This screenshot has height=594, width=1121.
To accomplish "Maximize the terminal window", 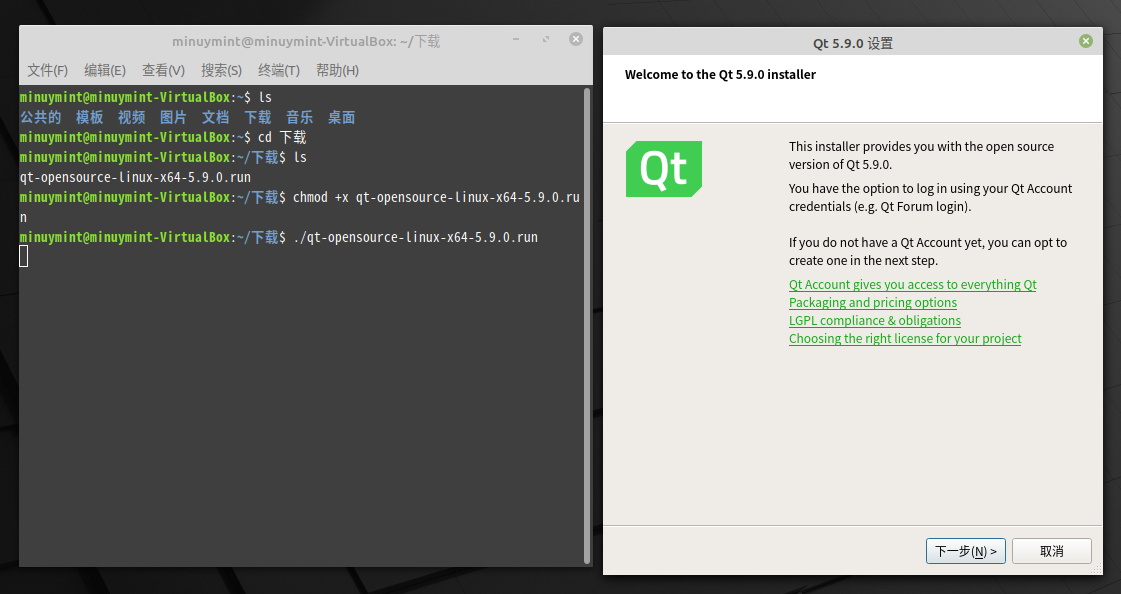I will [x=545, y=39].
